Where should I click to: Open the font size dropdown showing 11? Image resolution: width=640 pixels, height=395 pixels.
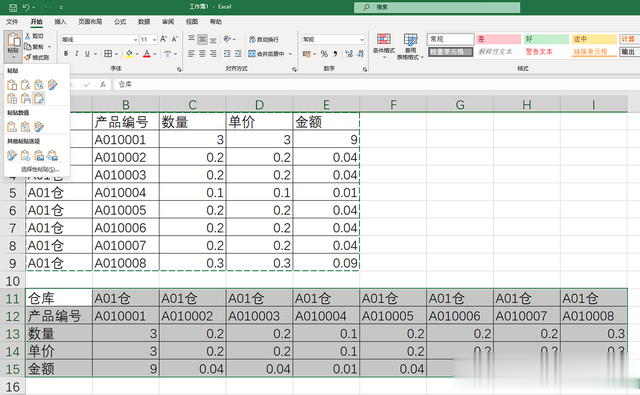point(155,40)
